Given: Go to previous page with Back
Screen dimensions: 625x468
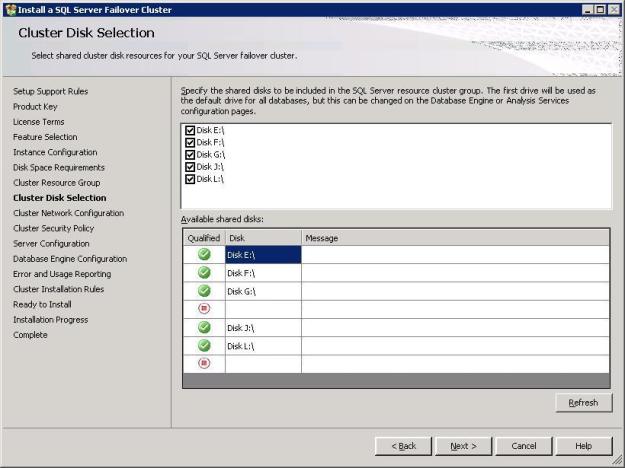Looking at the screenshot, I should tap(404, 446).
